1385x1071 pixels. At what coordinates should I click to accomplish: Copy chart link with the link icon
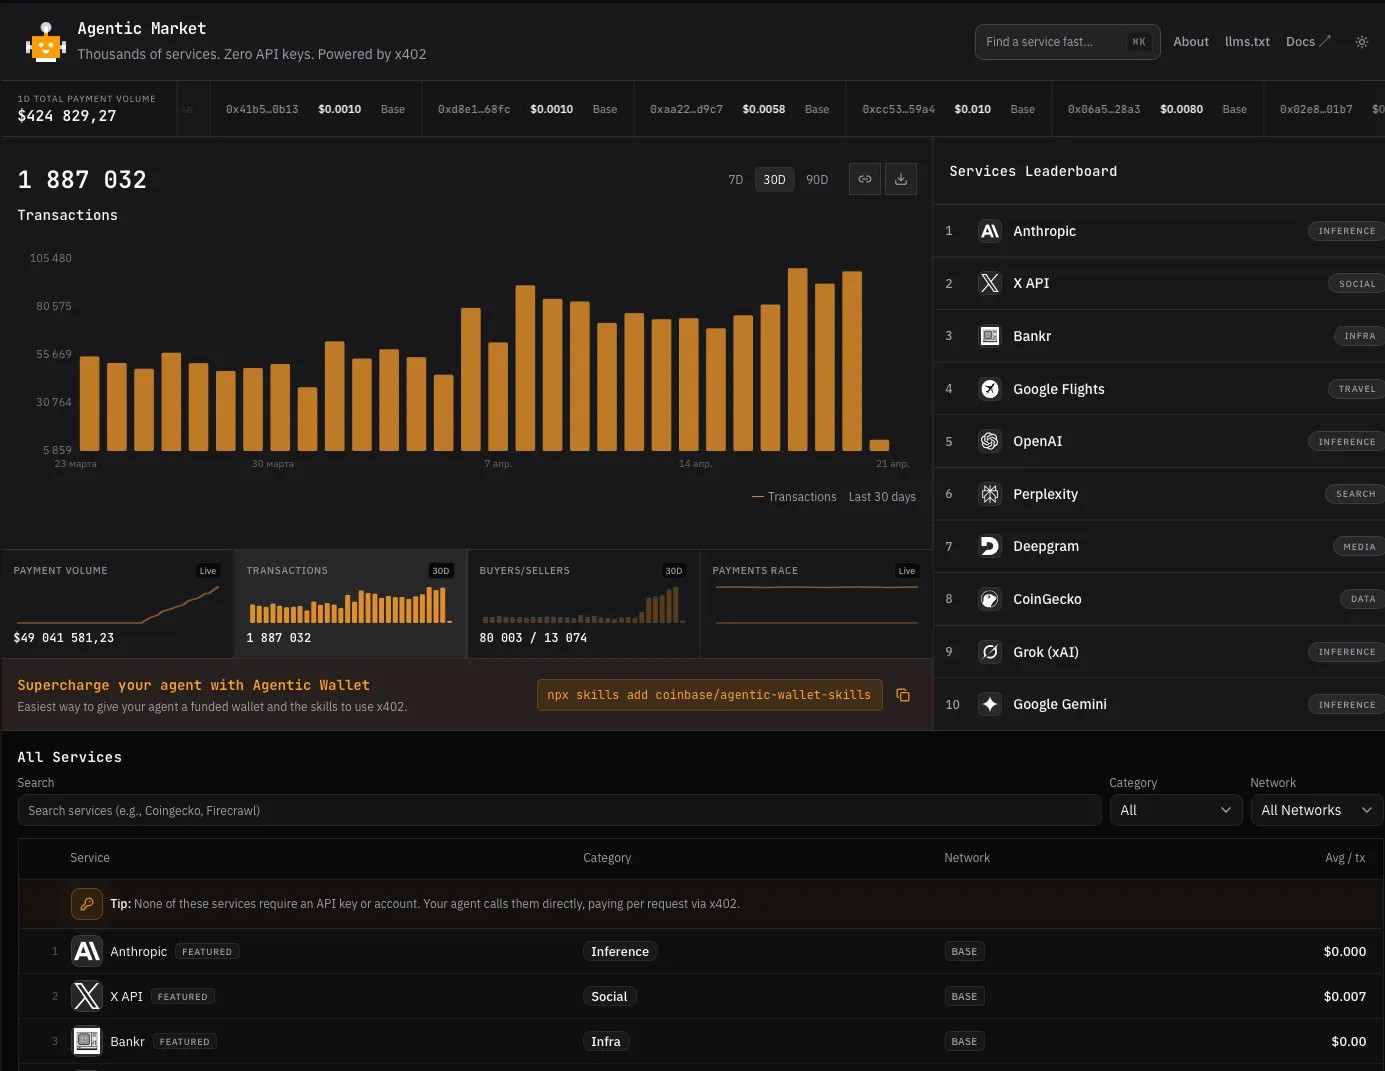tap(865, 179)
